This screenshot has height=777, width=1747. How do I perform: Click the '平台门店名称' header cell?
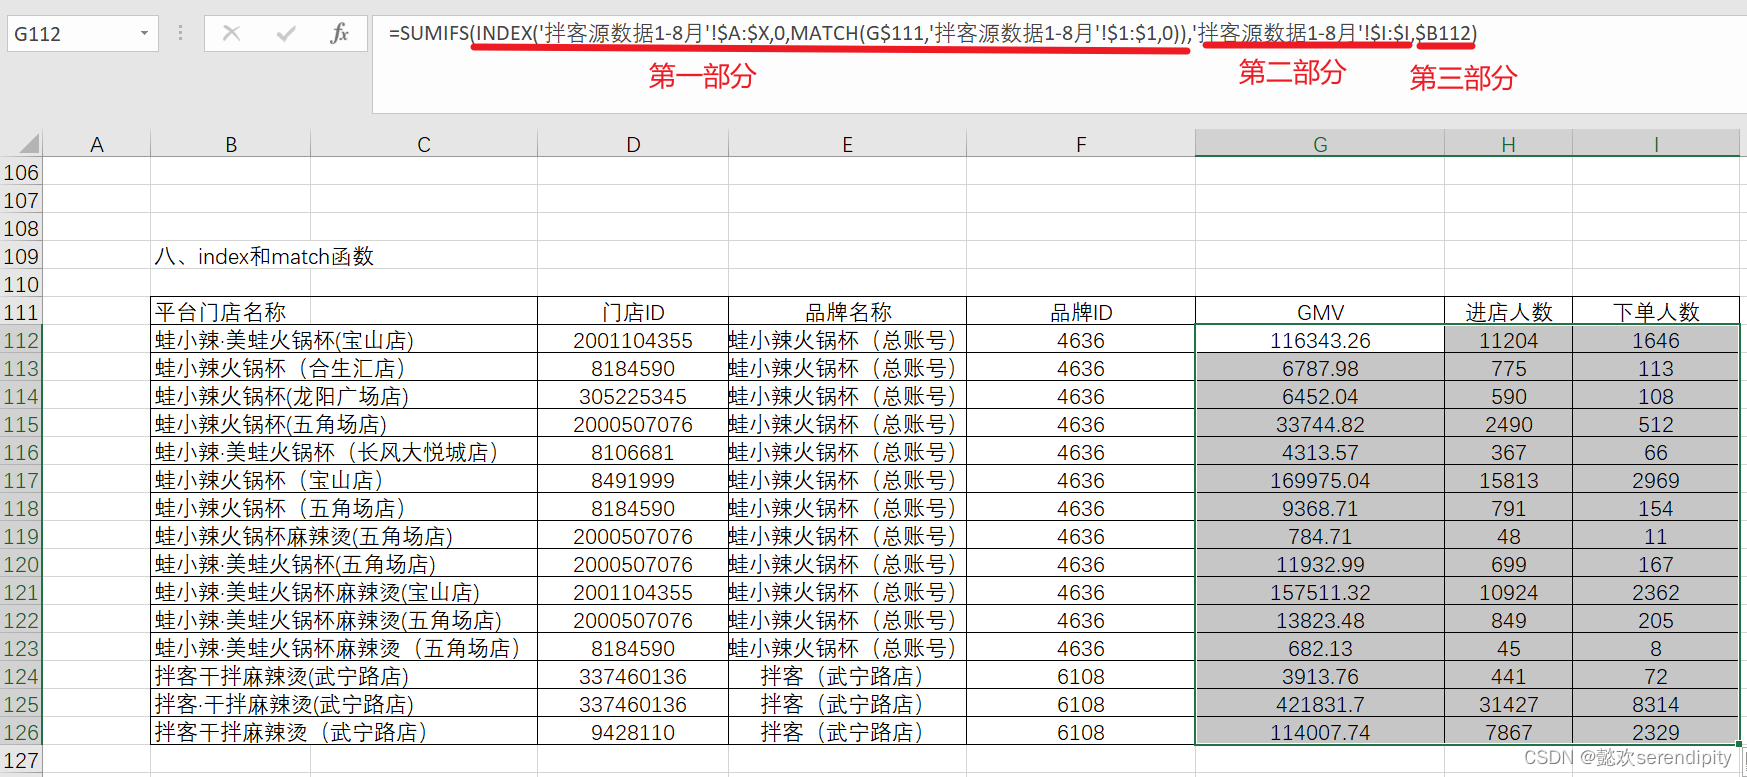click(x=344, y=312)
